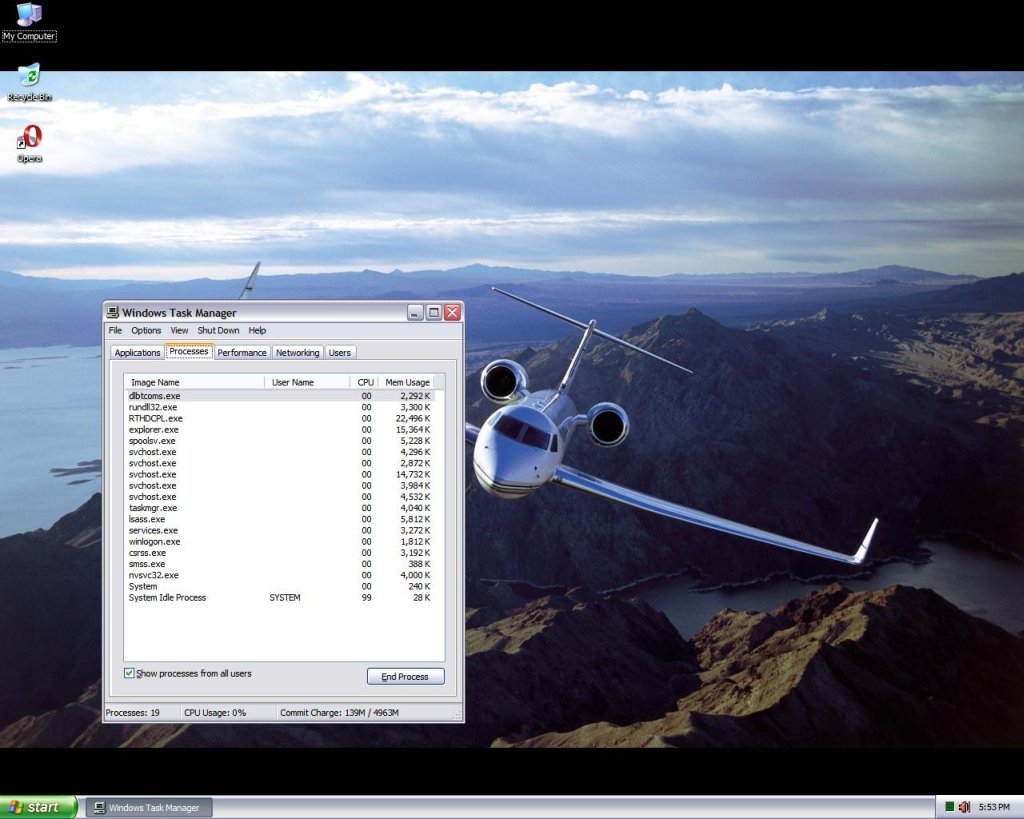Switch to the Performance tab
The width and height of the screenshot is (1024, 819).
242,353
